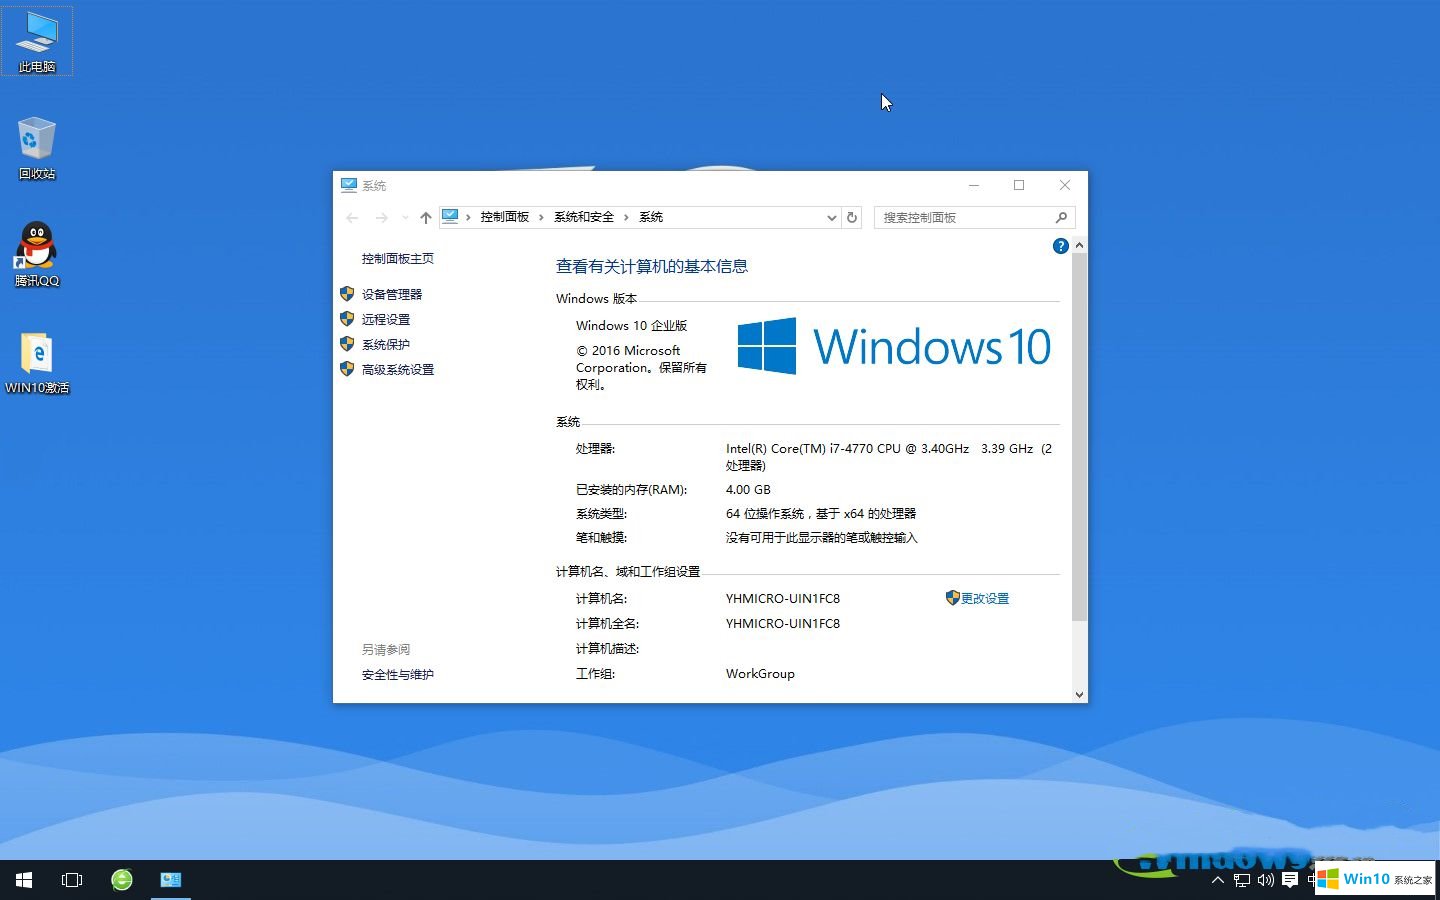Open 设备管理器 from the sidebar

(392, 294)
